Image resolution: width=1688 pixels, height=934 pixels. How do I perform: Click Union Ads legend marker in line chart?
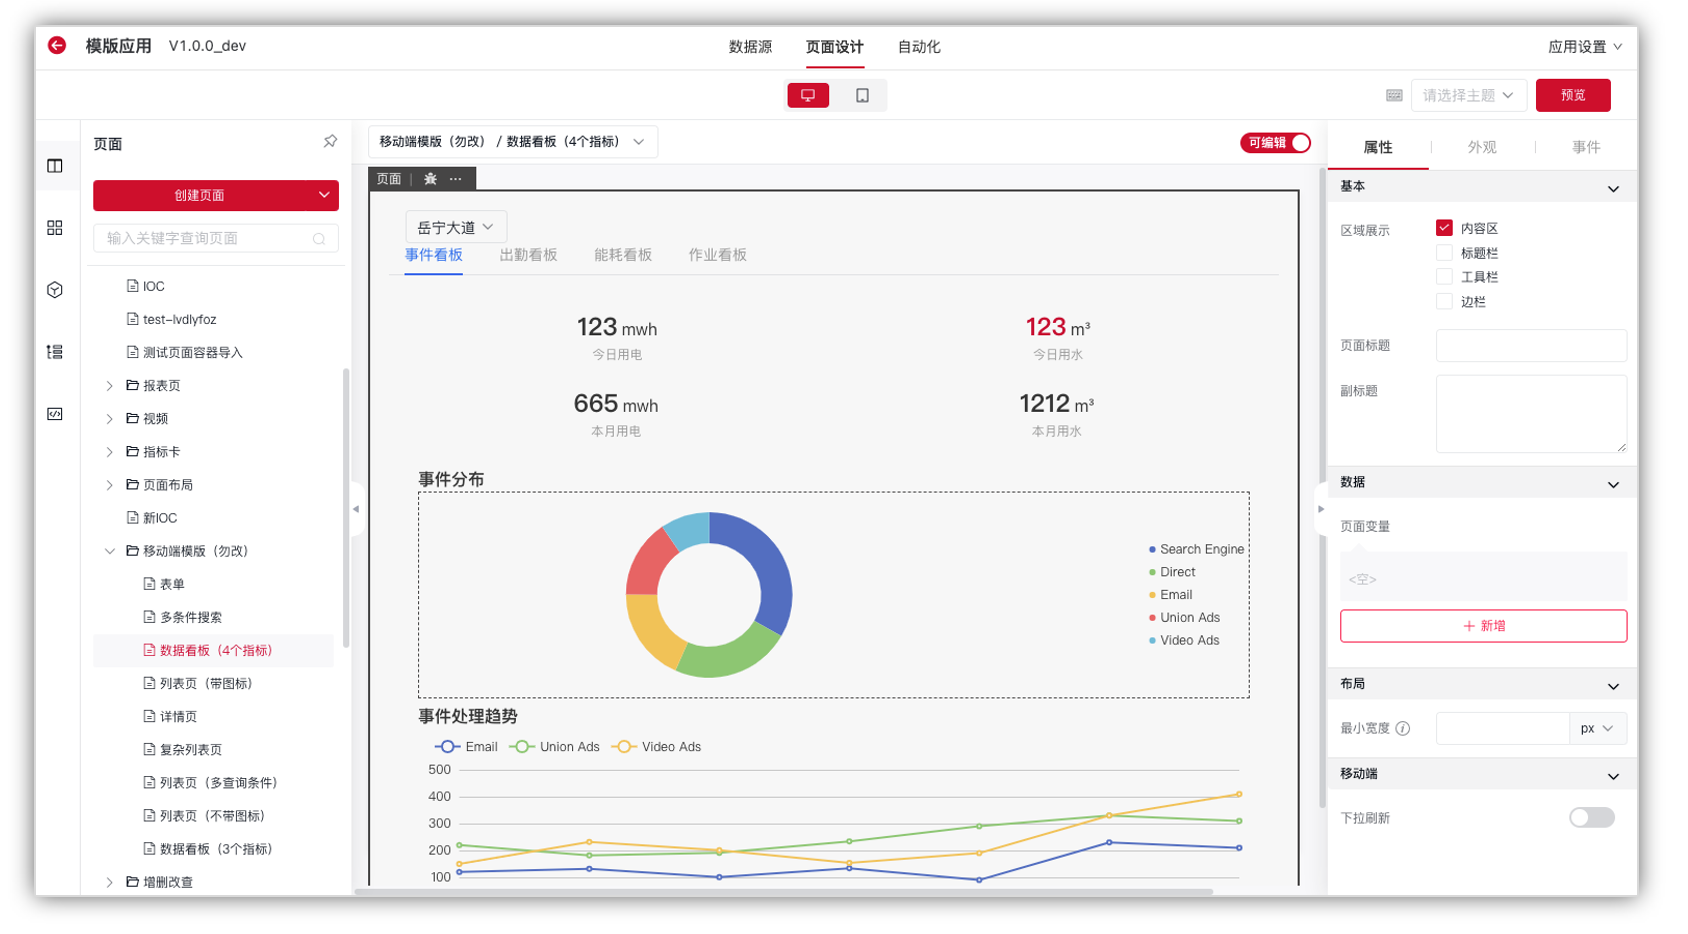(521, 747)
